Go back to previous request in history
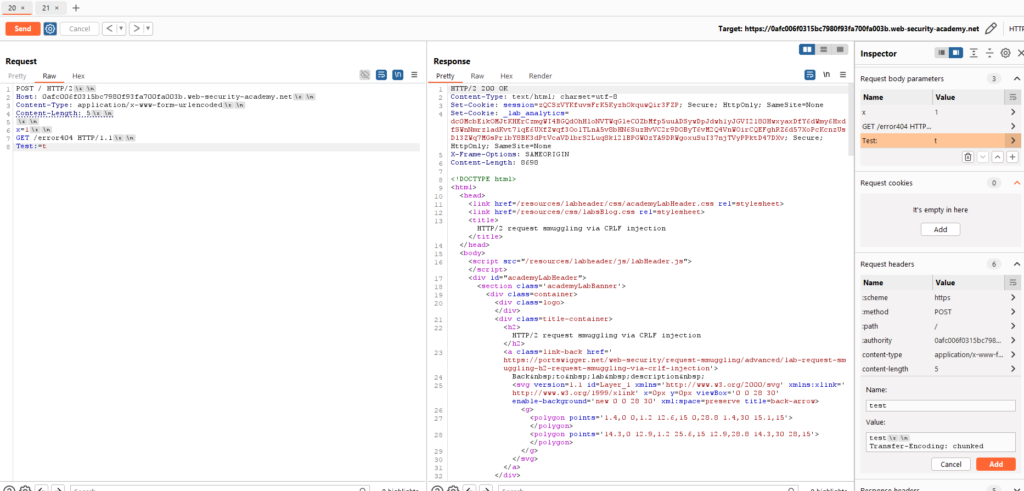 [x=109, y=29]
